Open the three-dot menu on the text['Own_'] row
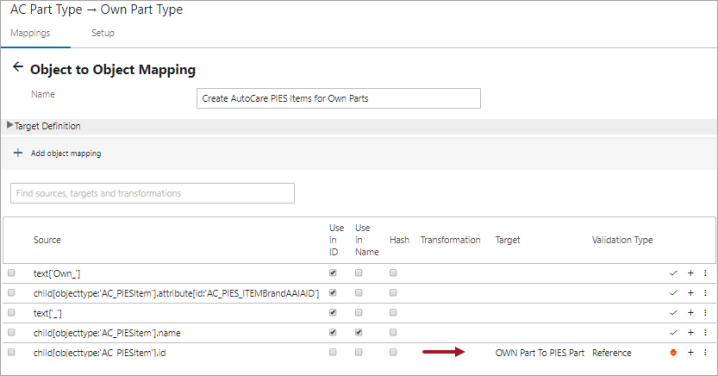The height and width of the screenshot is (376, 718). (705, 273)
